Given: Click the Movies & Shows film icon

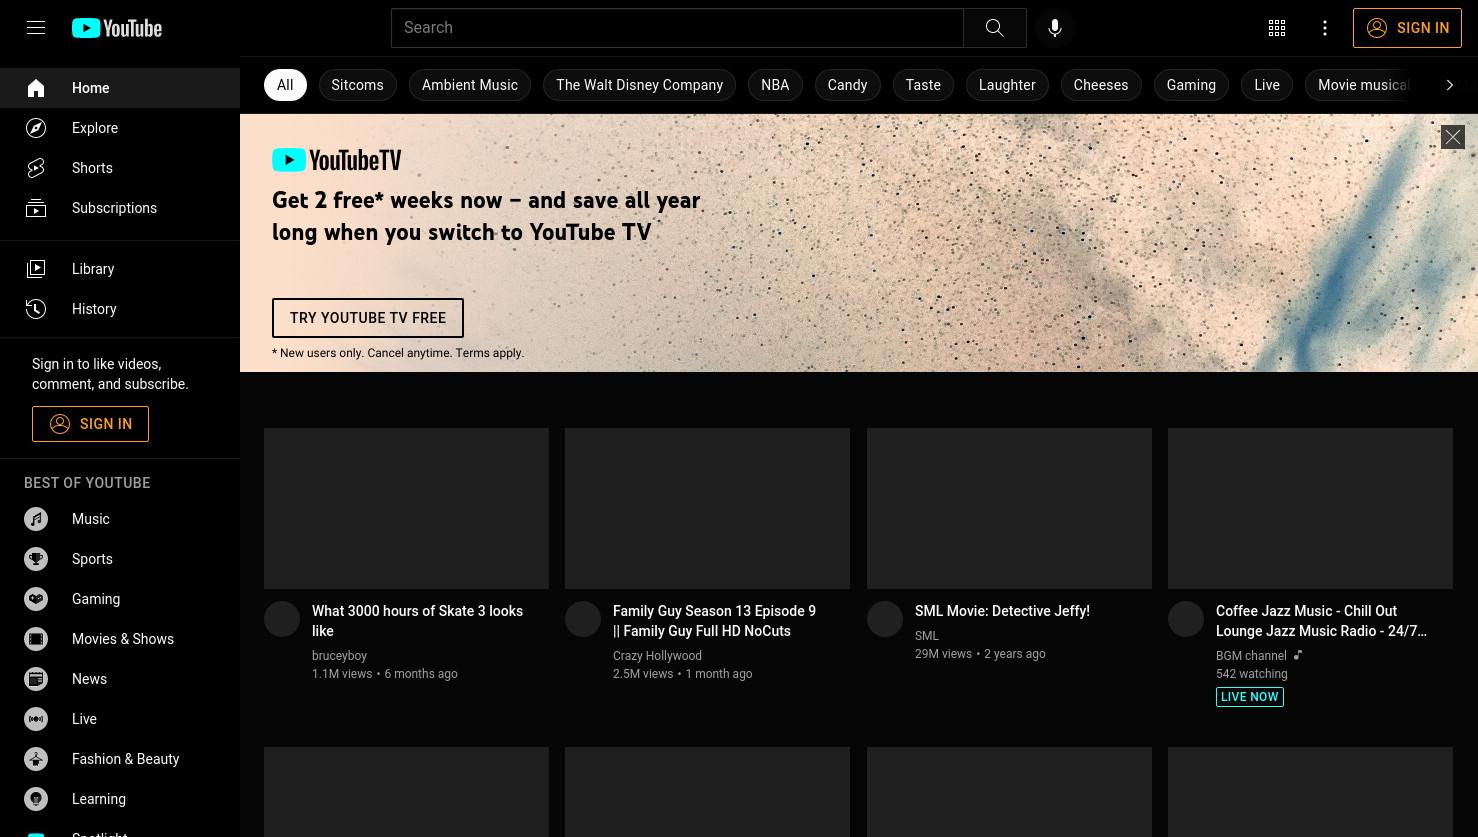Looking at the screenshot, I should pos(36,639).
